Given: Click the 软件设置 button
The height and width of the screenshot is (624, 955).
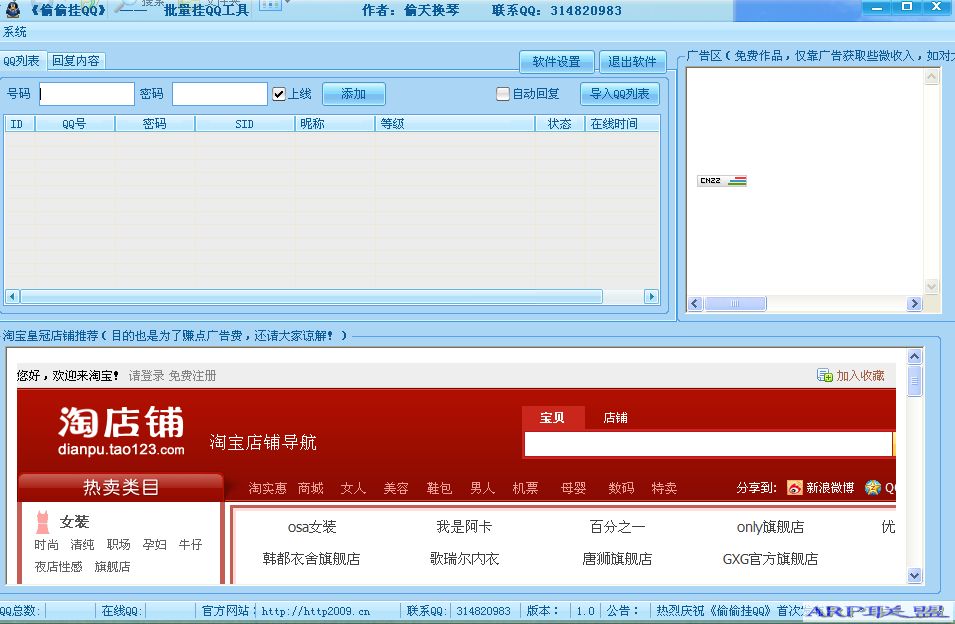Looking at the screenshot, I should (556, 61).
